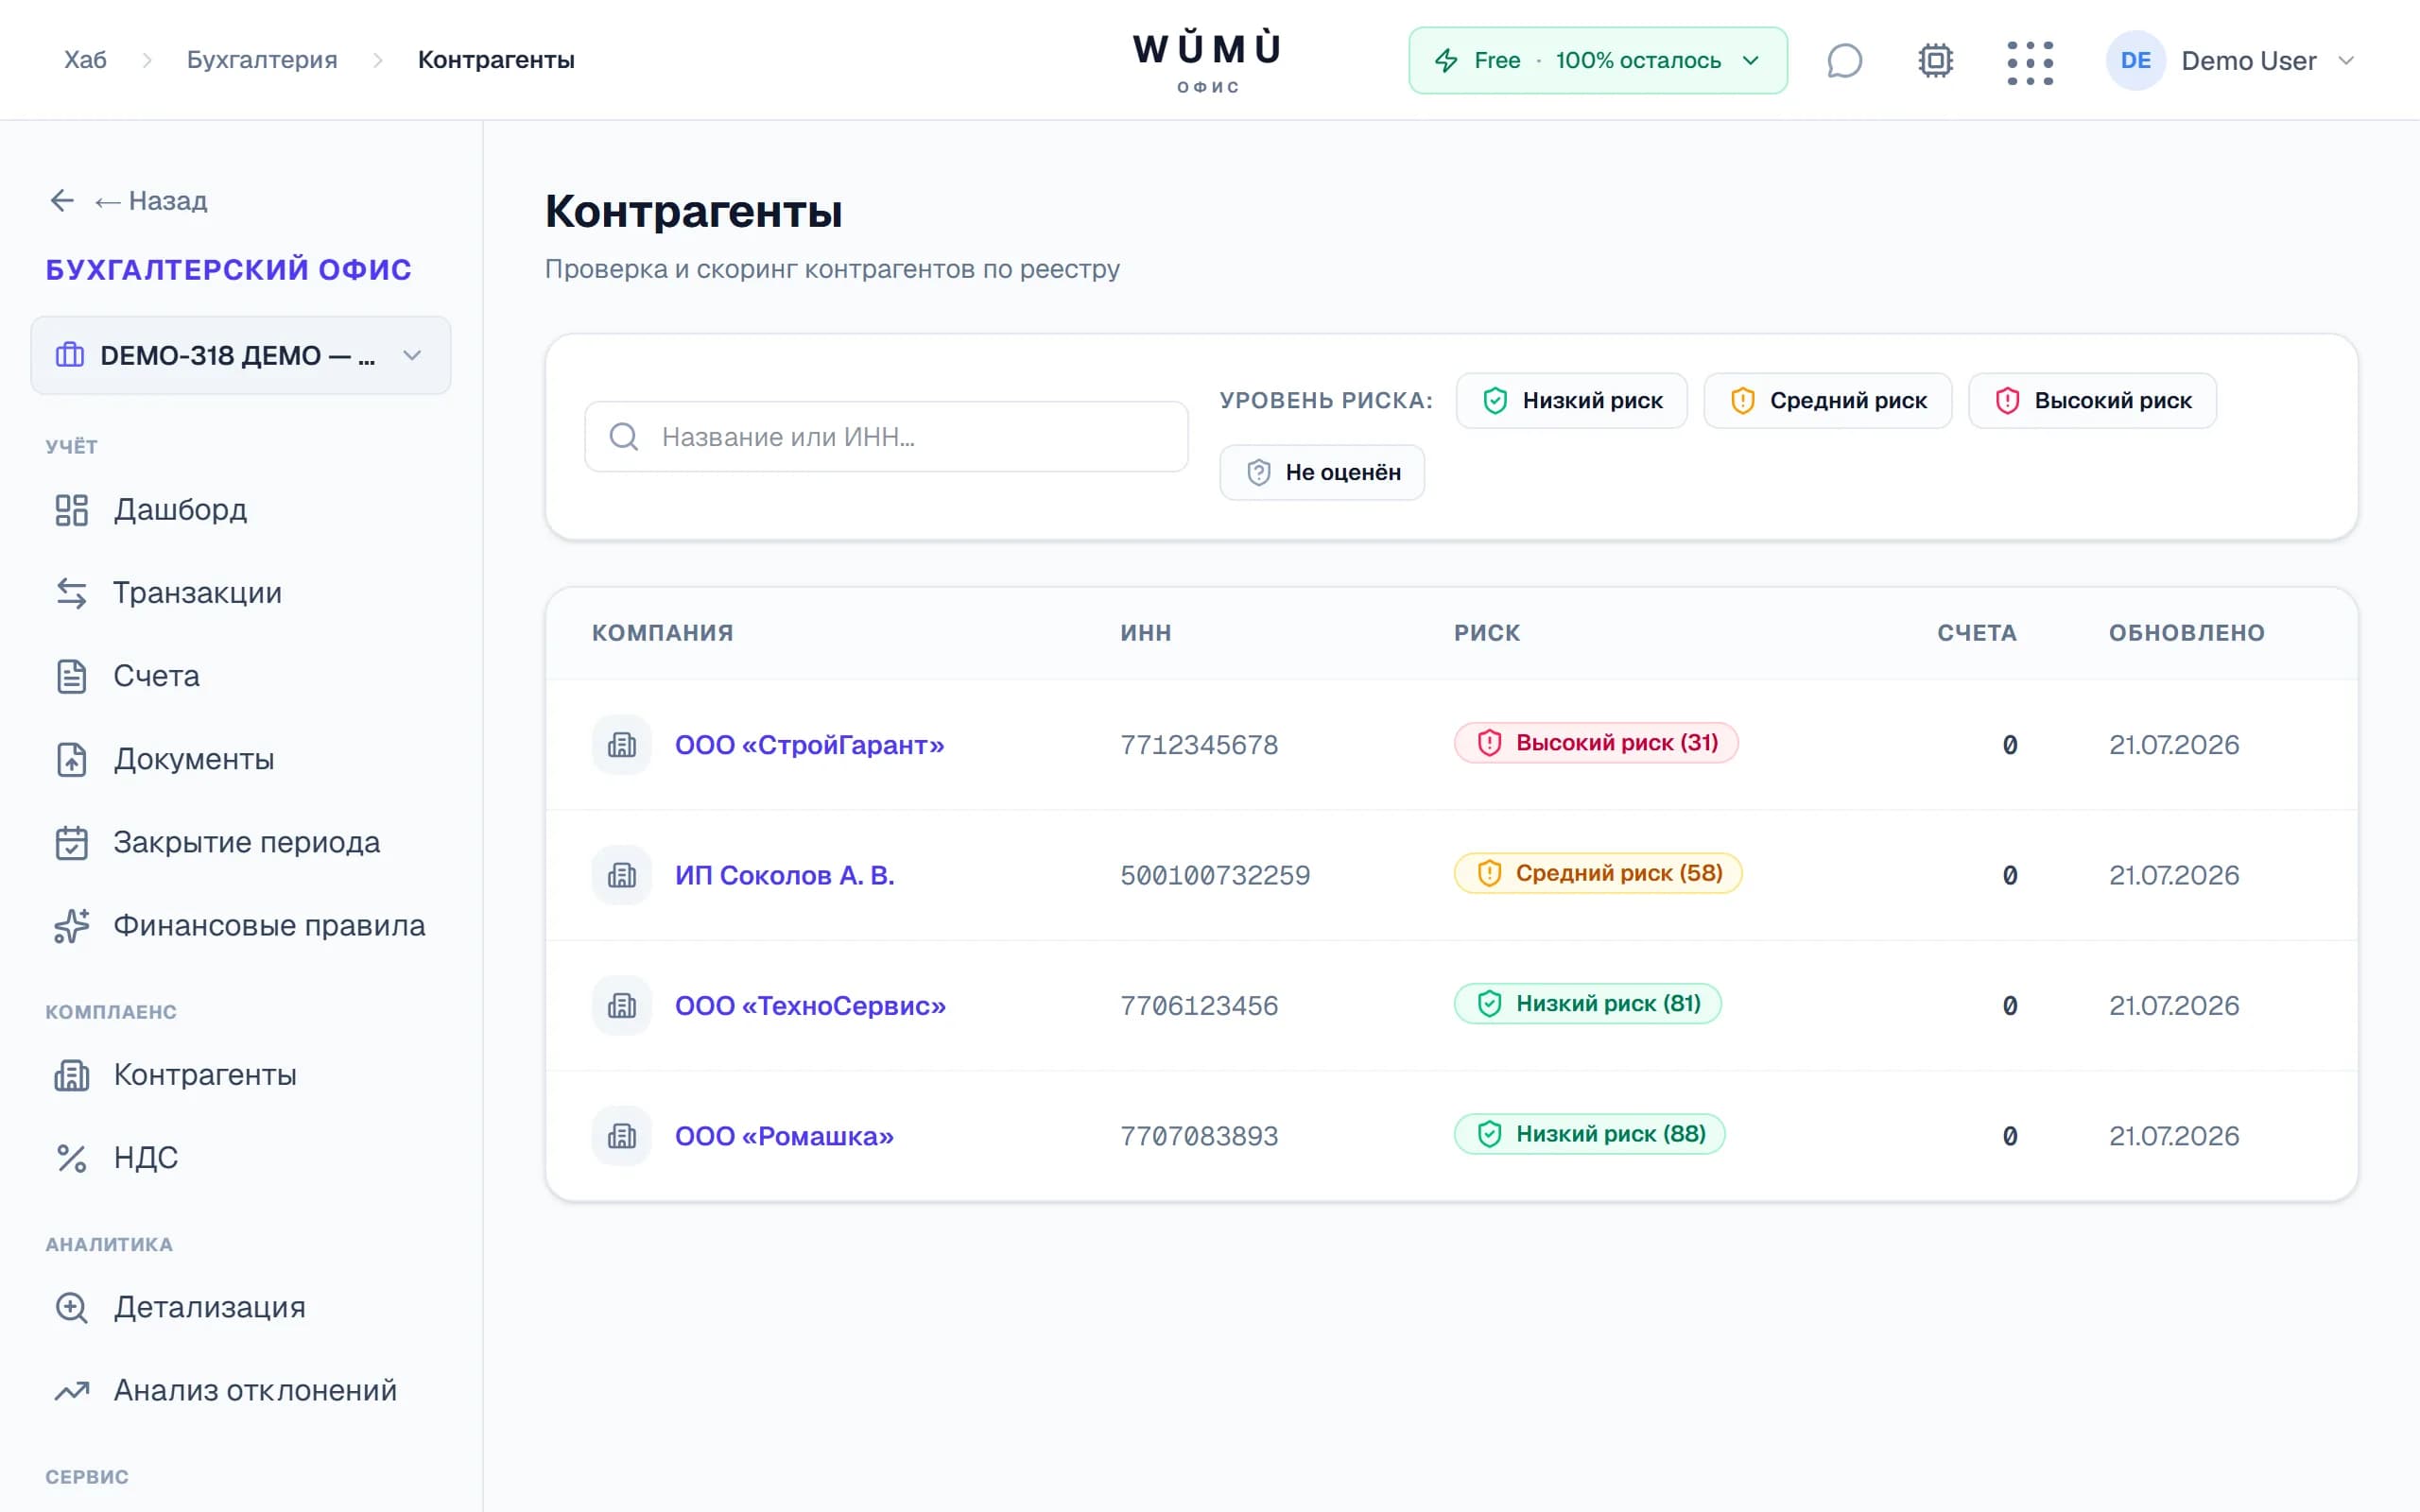
Task: Click the ИНН column header
Action: coord(1145,633)
